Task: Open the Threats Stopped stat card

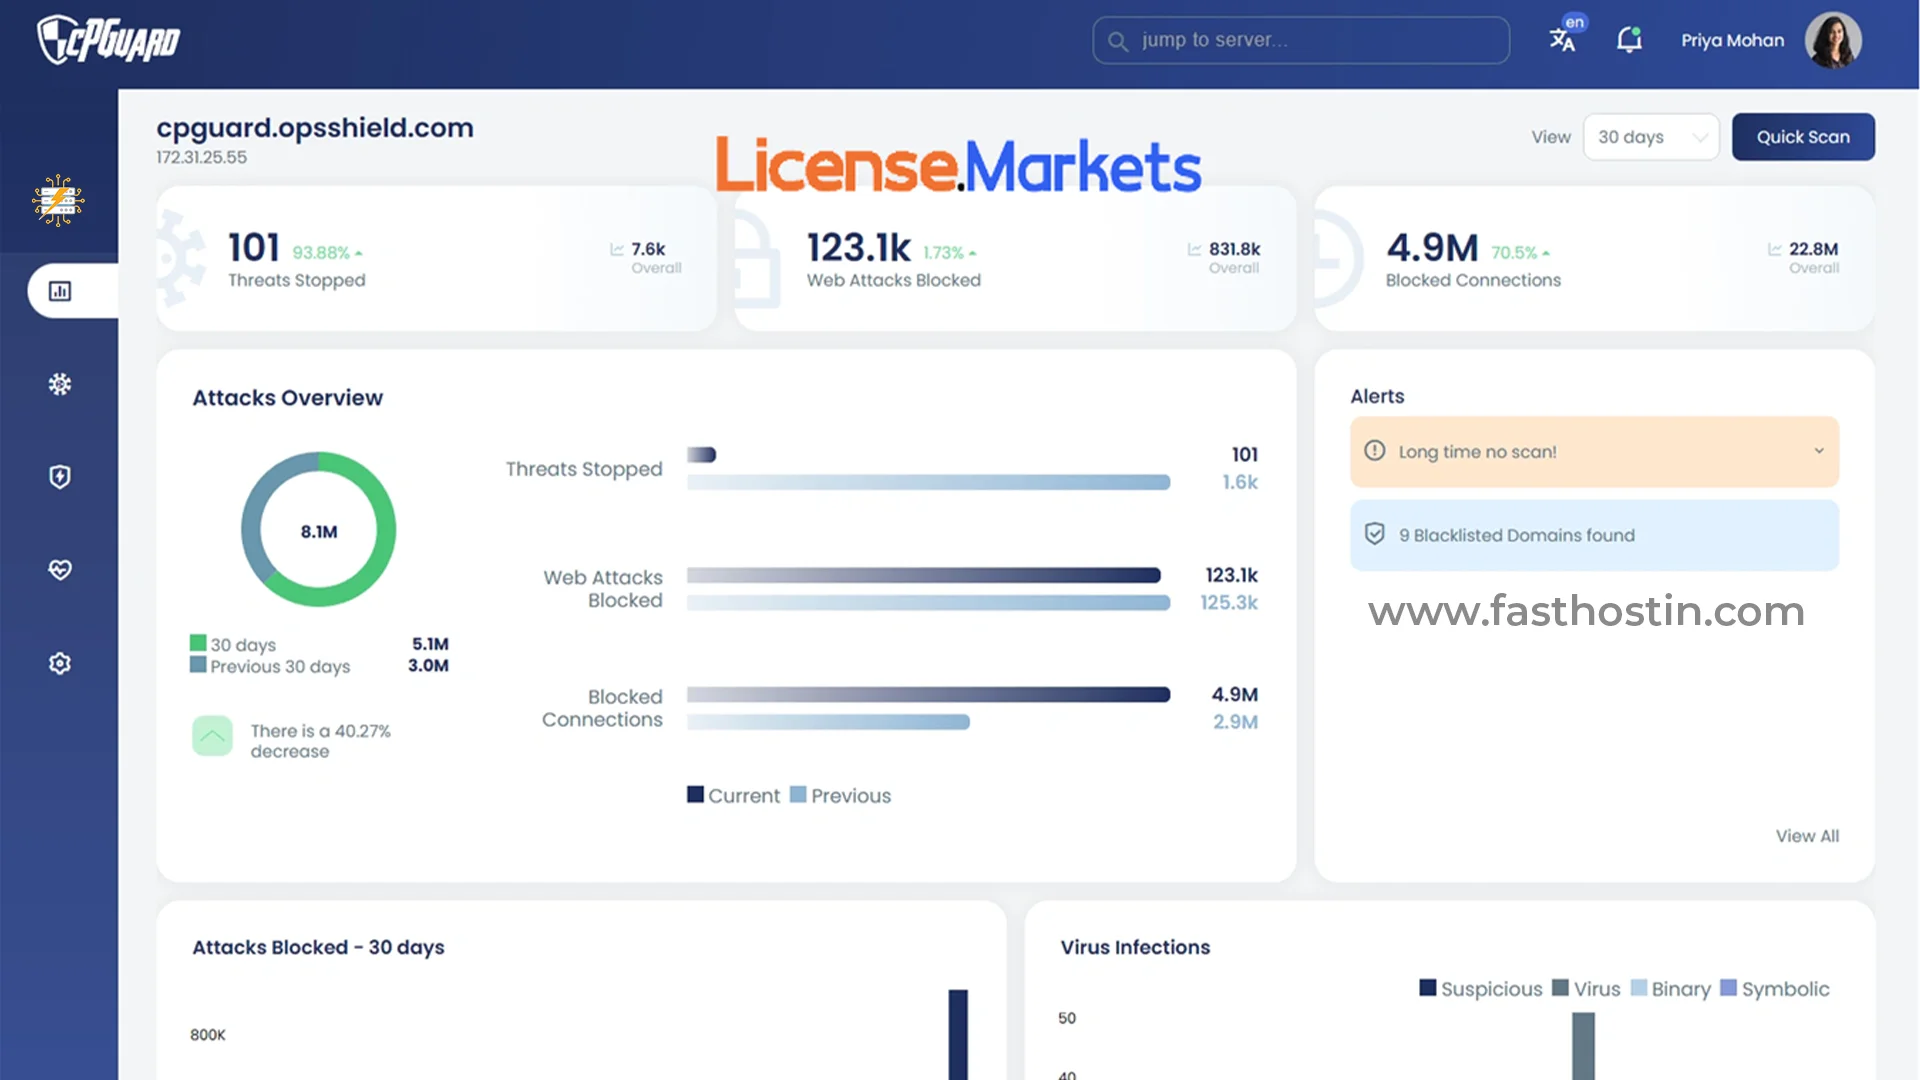Action: pyautogui.click(x=436, y=258)
